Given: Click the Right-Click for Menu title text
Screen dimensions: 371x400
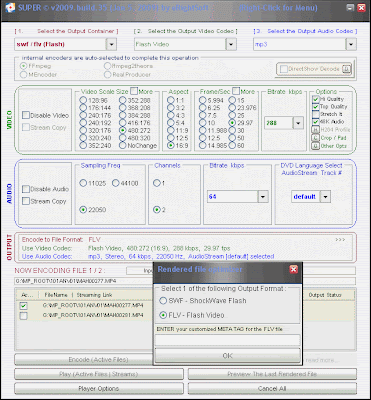Looking at the screenshot, I should tap(278, 8).
